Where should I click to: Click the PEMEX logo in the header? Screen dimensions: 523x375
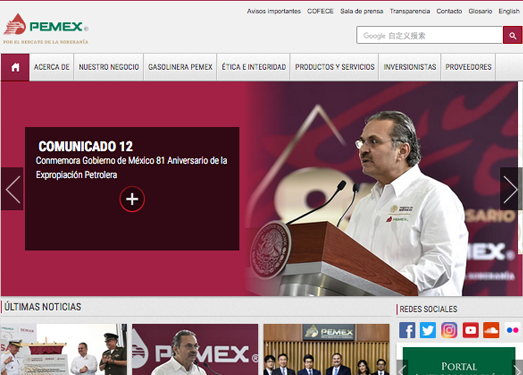coord(46,28)
